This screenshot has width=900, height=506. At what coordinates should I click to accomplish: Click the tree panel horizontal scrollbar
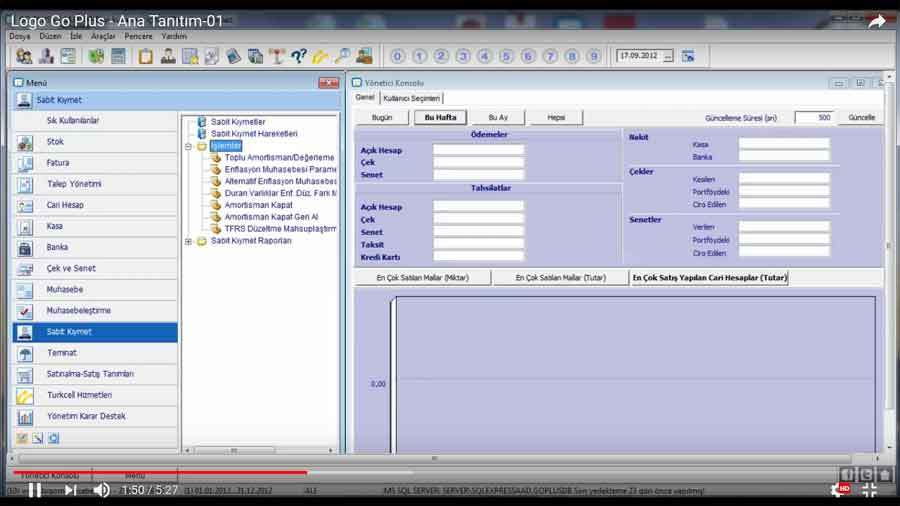pyautogui.click(x=233, y=451)
